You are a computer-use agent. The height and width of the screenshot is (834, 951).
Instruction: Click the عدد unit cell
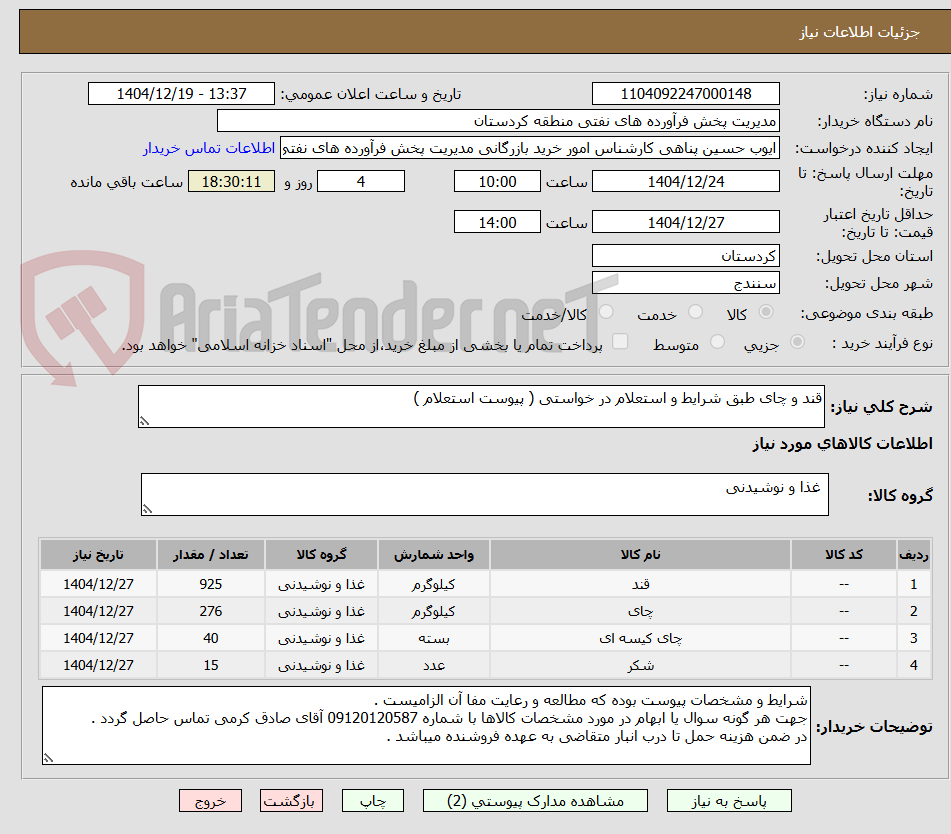point(434,665)
